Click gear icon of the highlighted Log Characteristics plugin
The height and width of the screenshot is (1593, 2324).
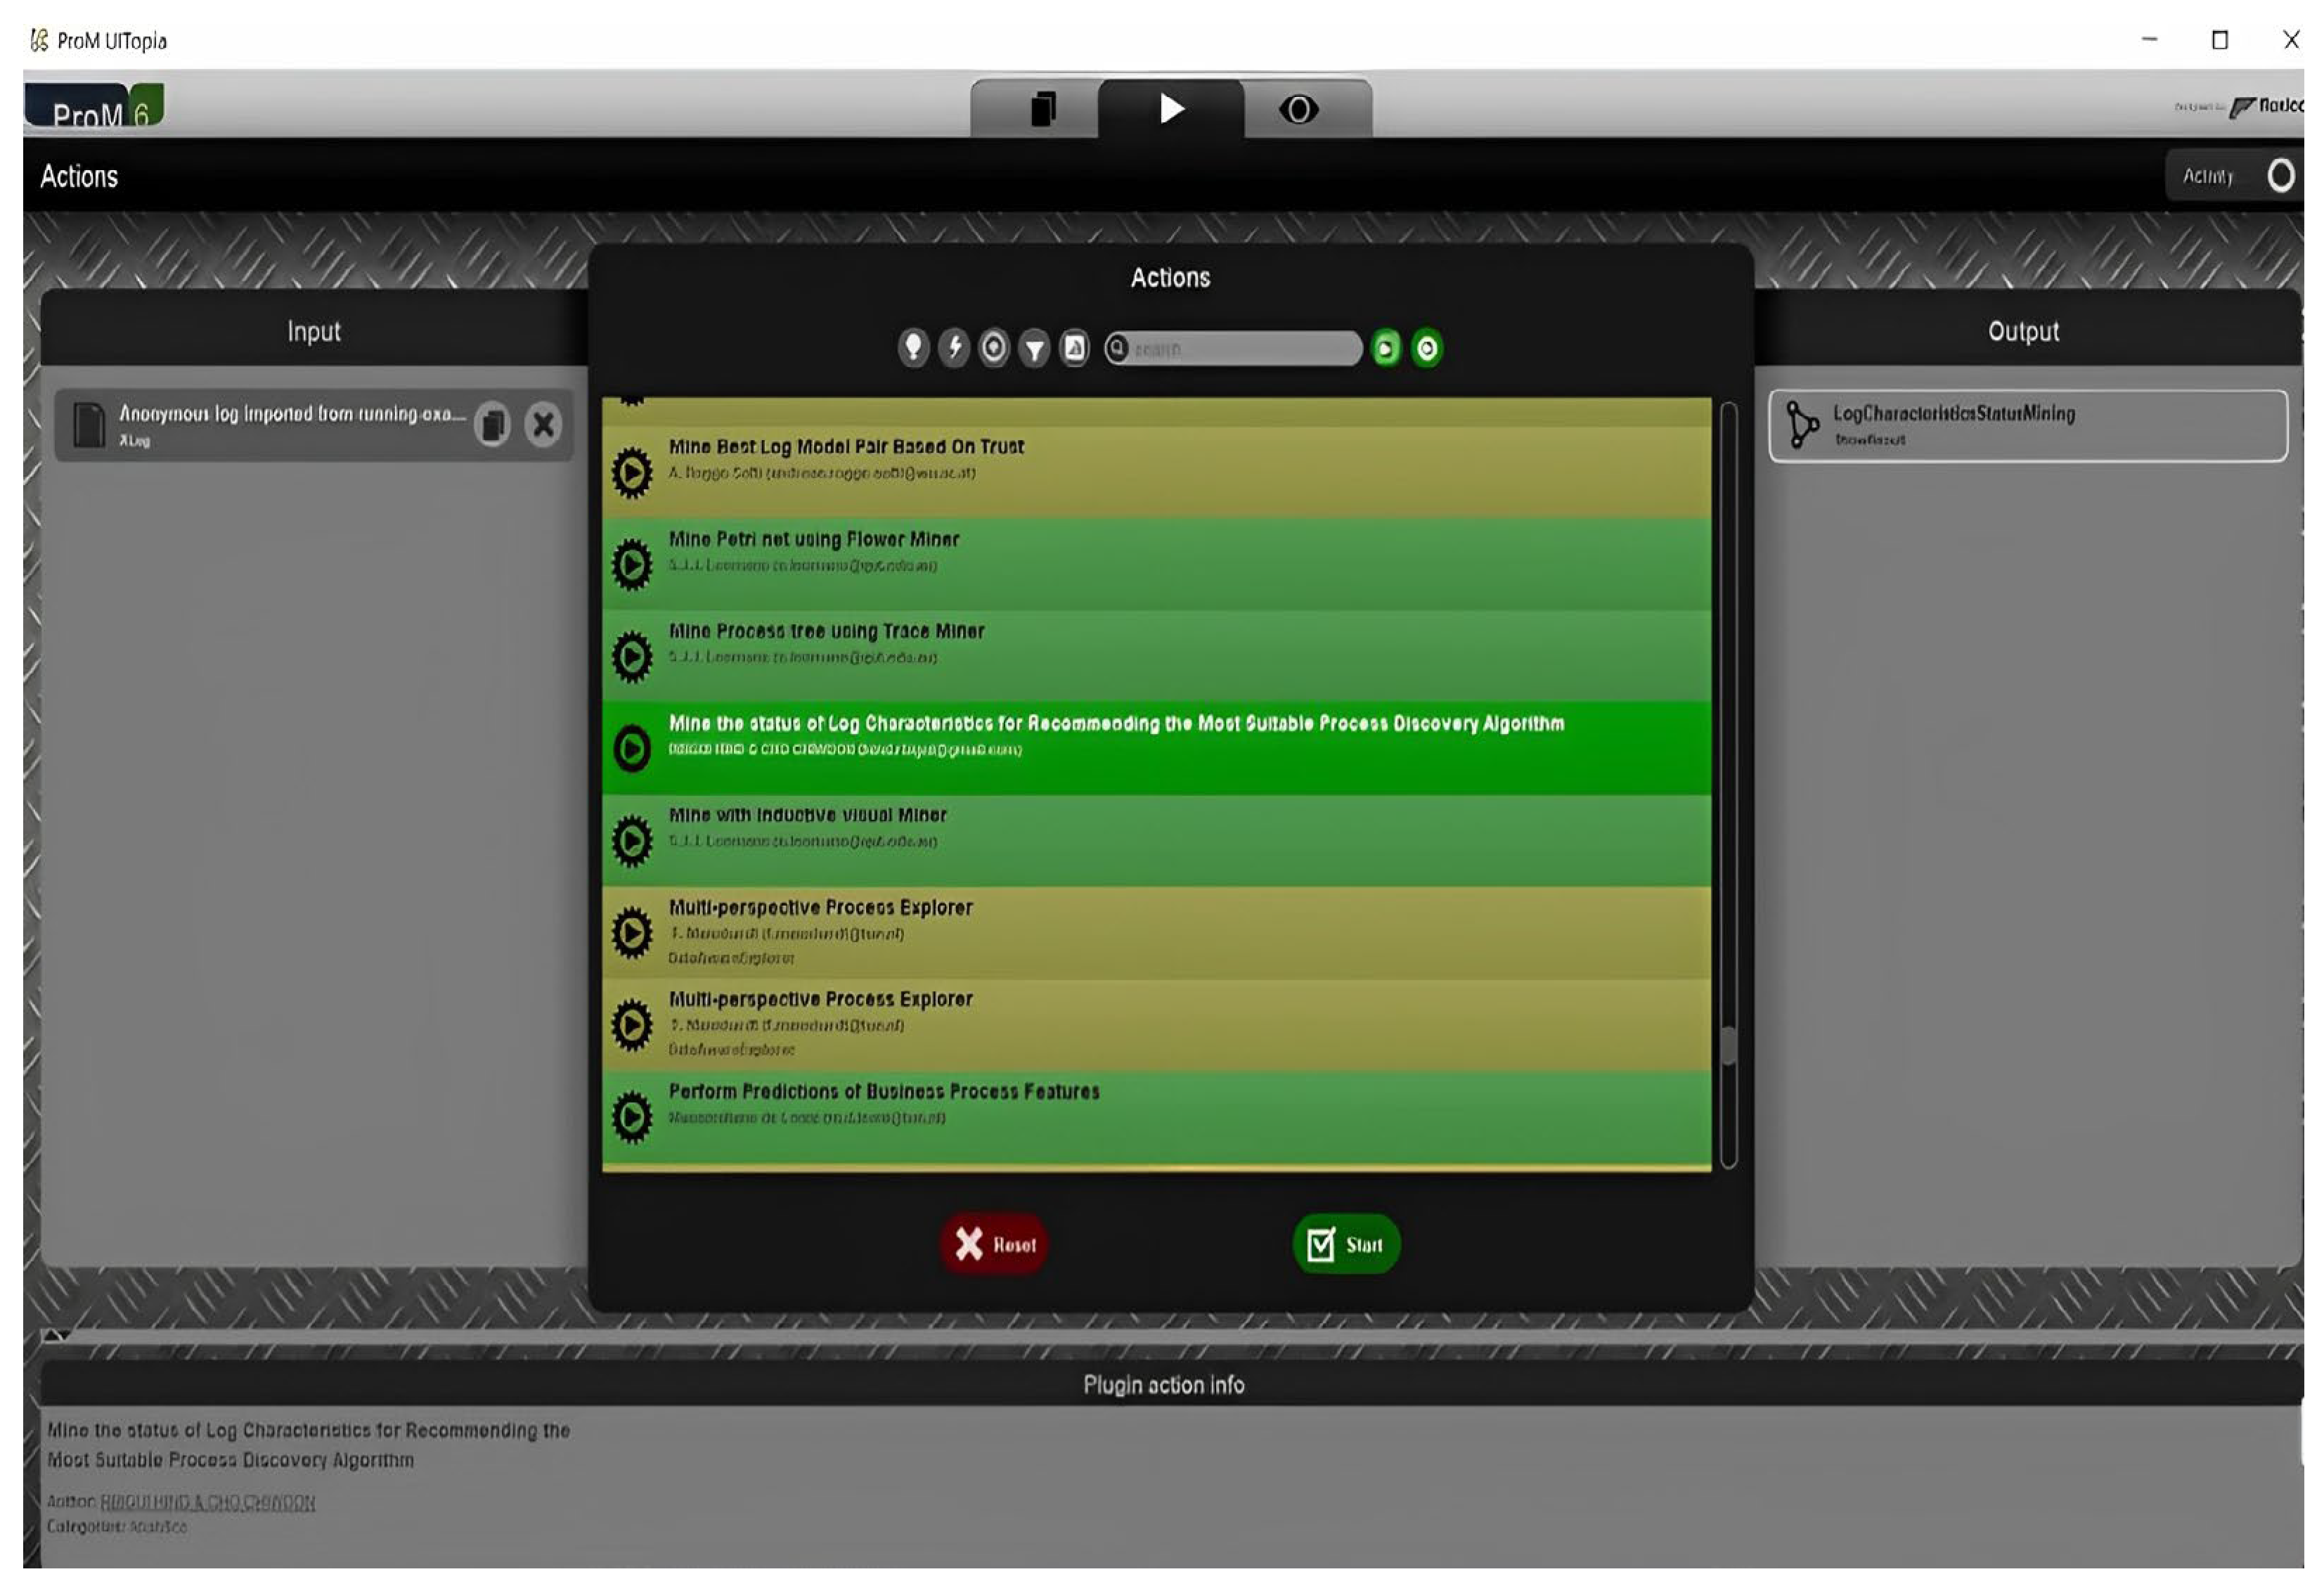(x=632, y=749)
